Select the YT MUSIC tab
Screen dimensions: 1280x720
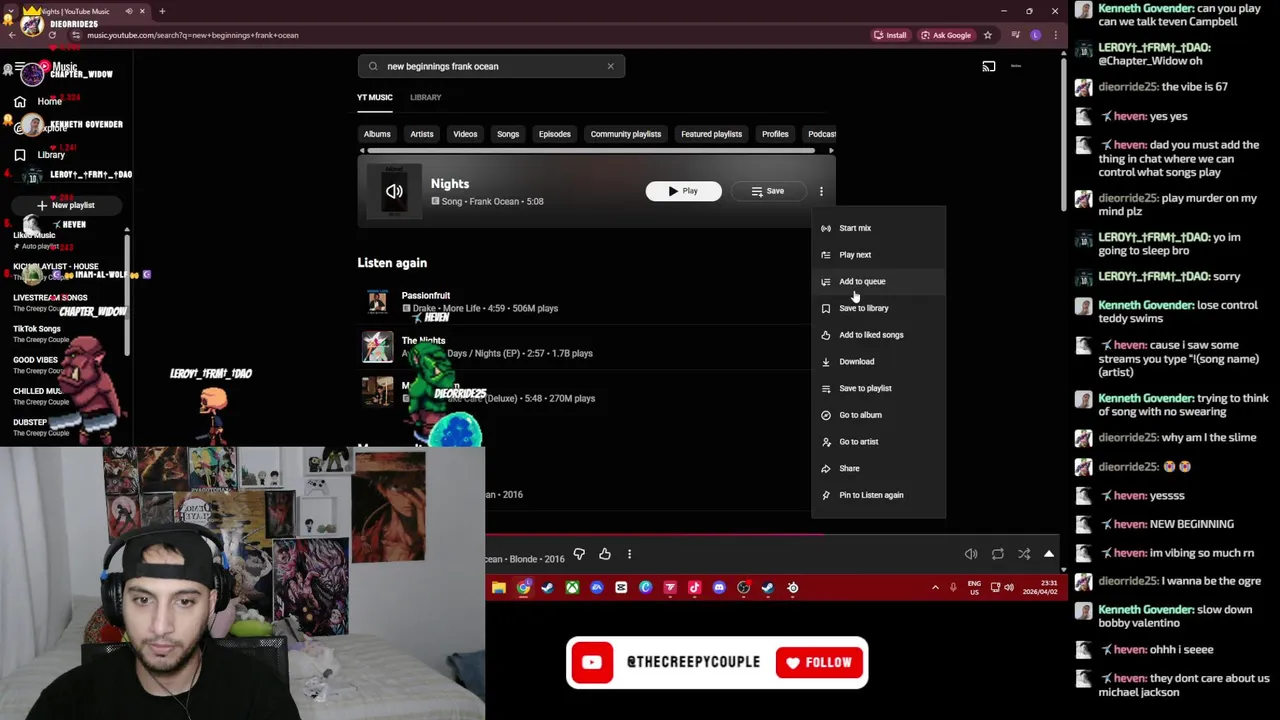[375, 97]
